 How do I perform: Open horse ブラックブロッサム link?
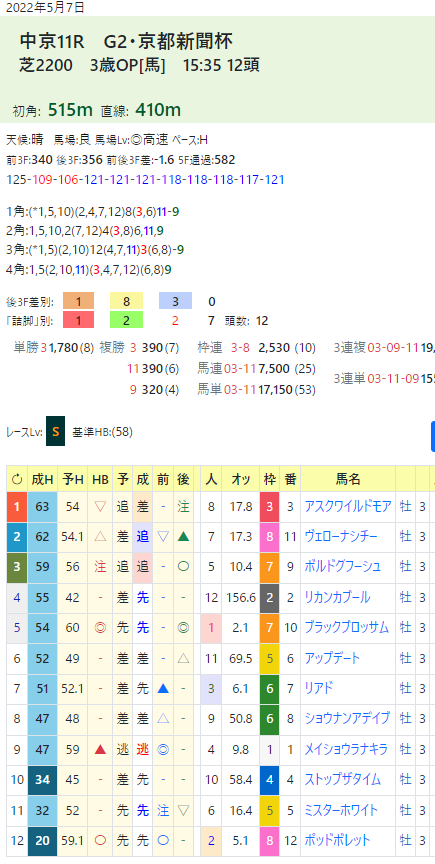point(347,627)
